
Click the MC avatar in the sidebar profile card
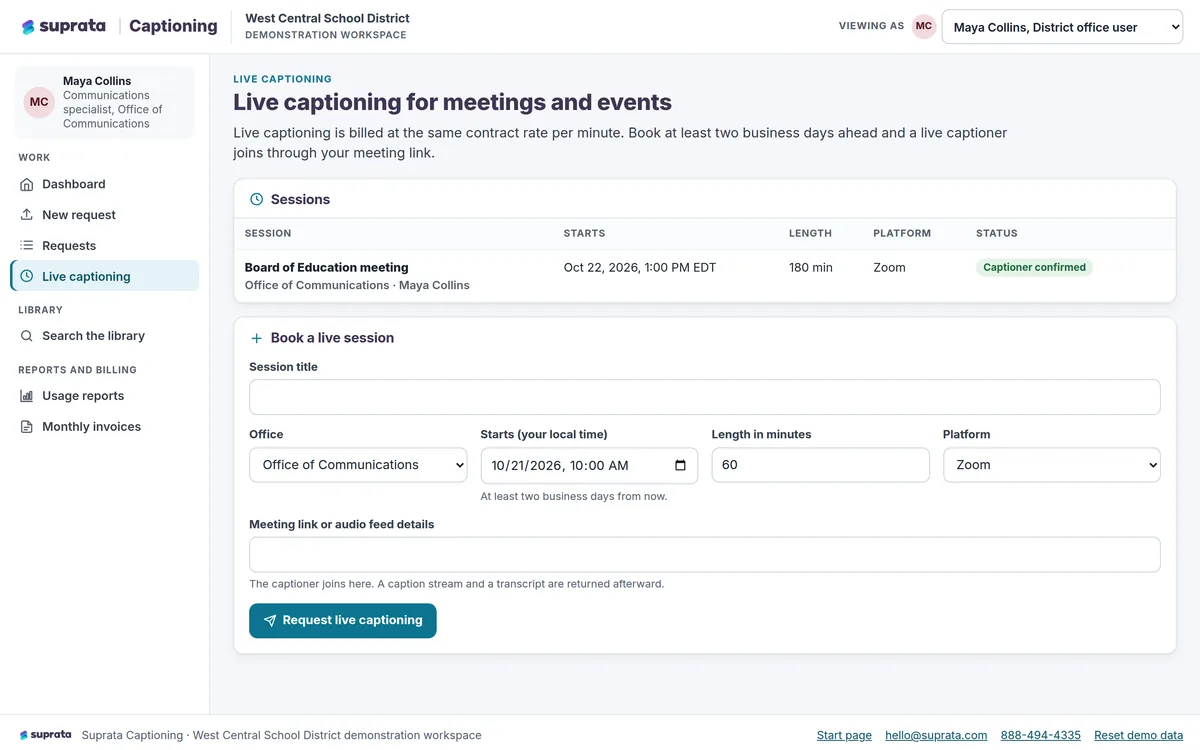pyautogui.click(x=39, y=102)
